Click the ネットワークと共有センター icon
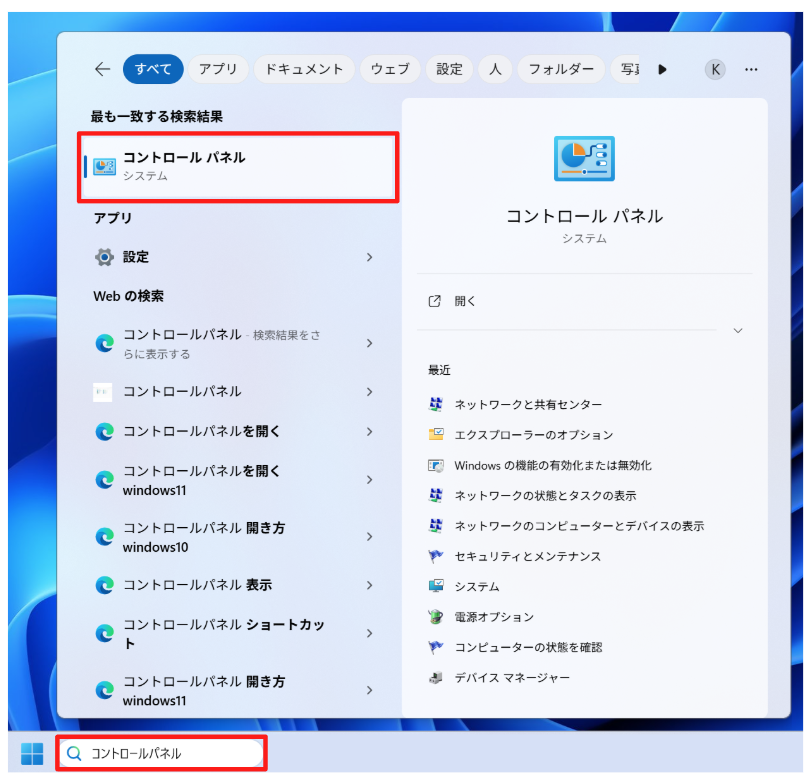This screenshot has width=808, height=780. pos(435,404)
